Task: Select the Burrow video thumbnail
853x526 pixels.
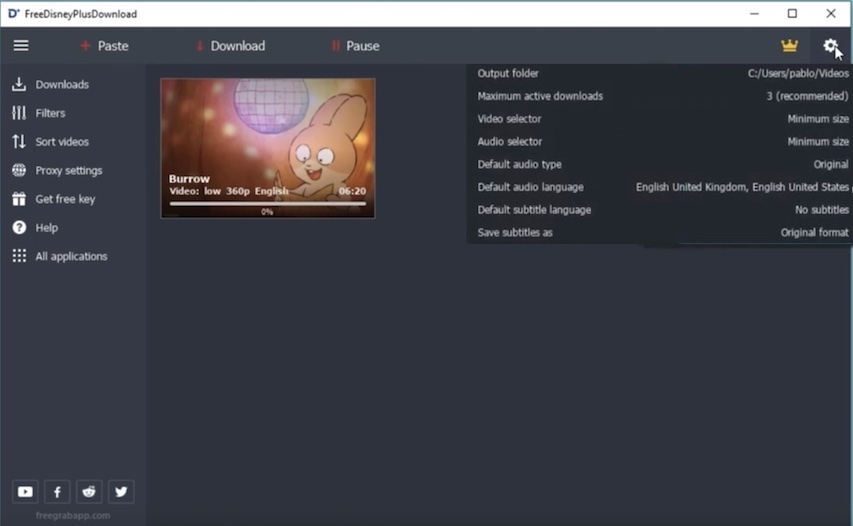Action: [268, 148]
